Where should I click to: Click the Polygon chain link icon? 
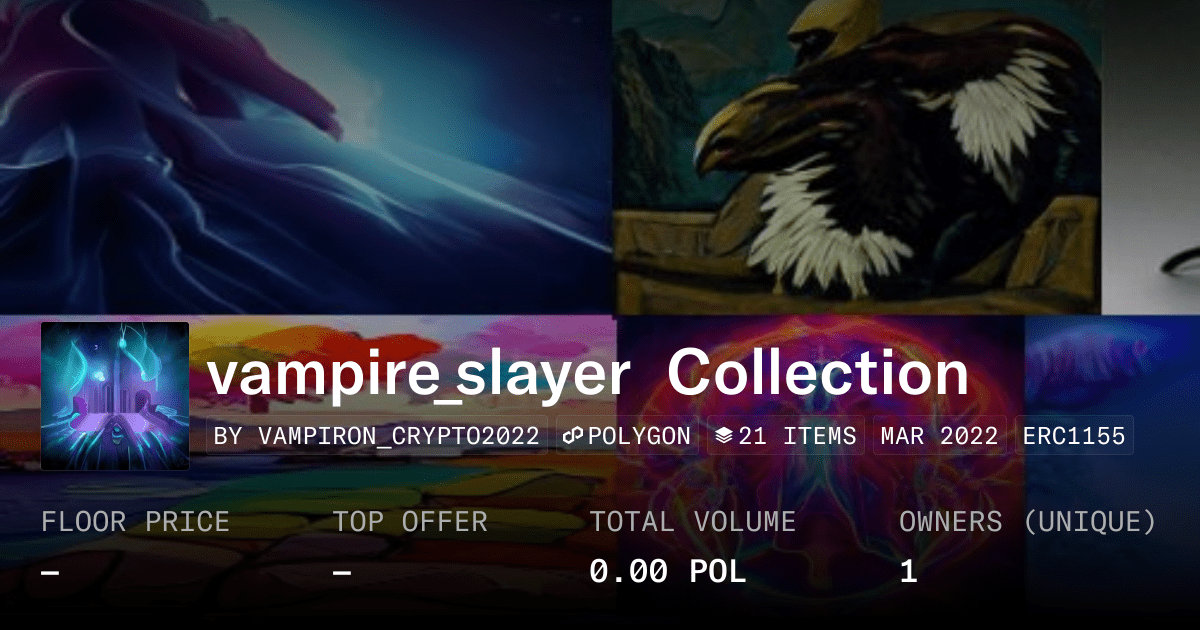(574, 436)
